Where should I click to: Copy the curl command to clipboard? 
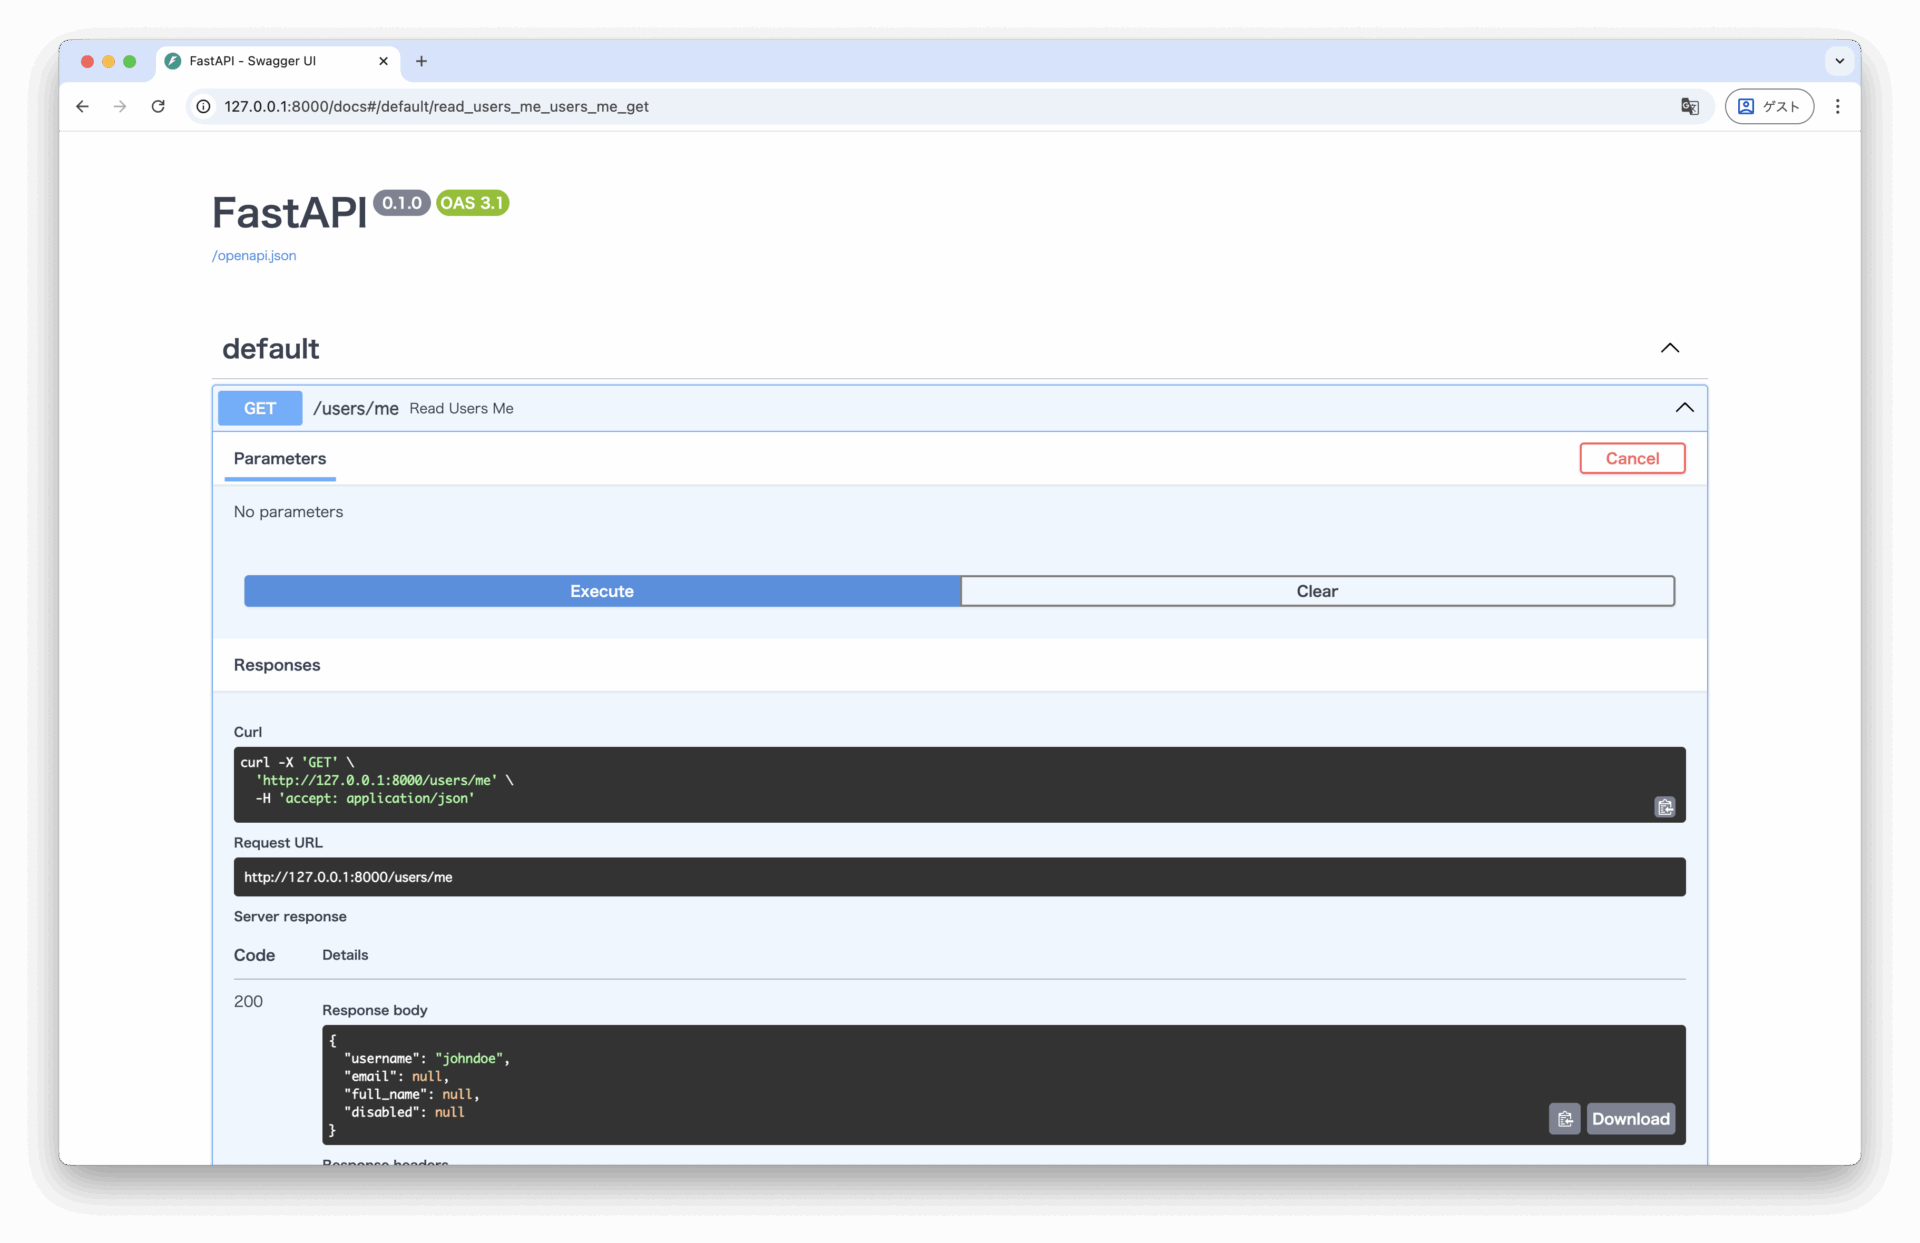[1664, 807]
